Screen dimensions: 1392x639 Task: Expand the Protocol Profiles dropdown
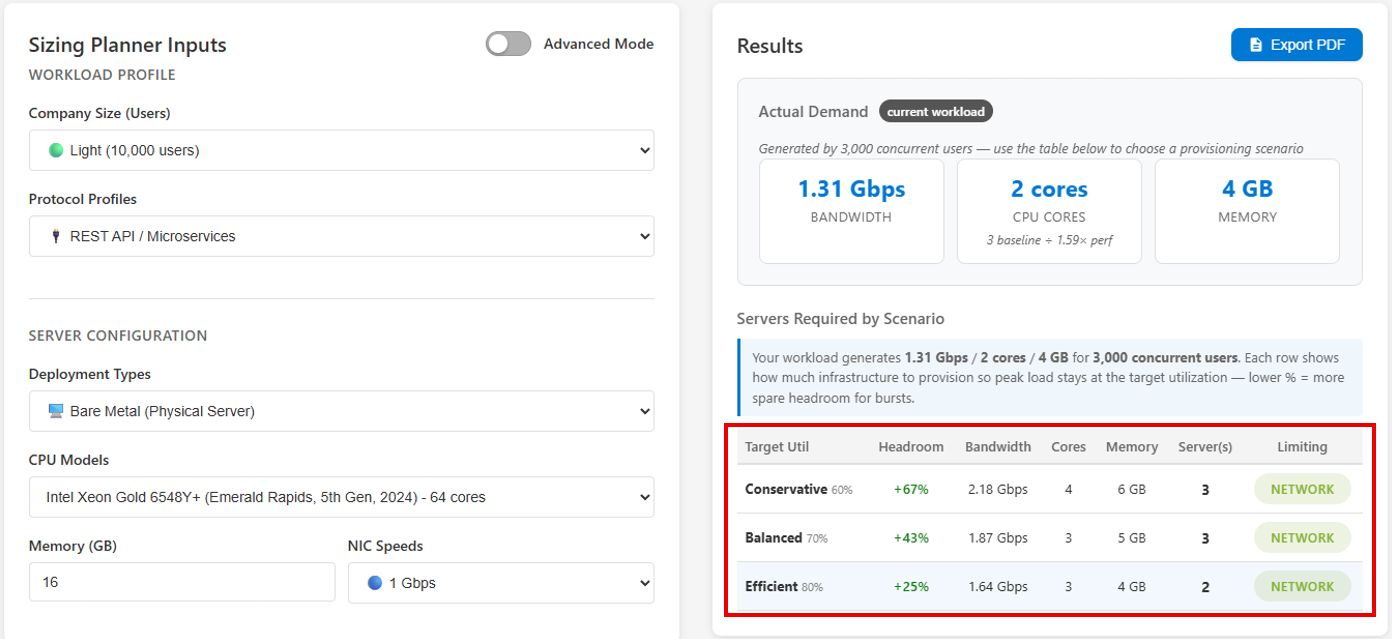[x=341, y=236]
